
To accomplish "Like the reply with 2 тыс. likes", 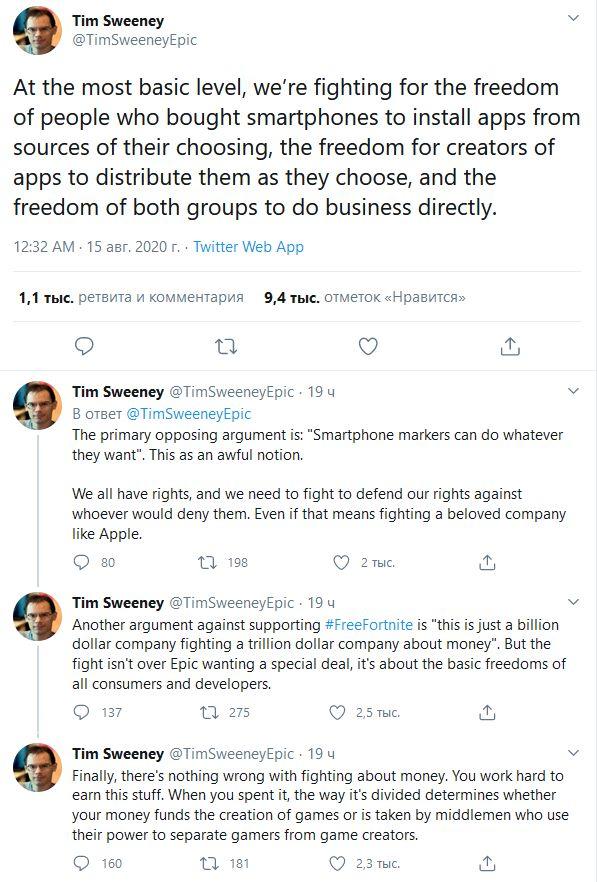I will click(342, 562).
